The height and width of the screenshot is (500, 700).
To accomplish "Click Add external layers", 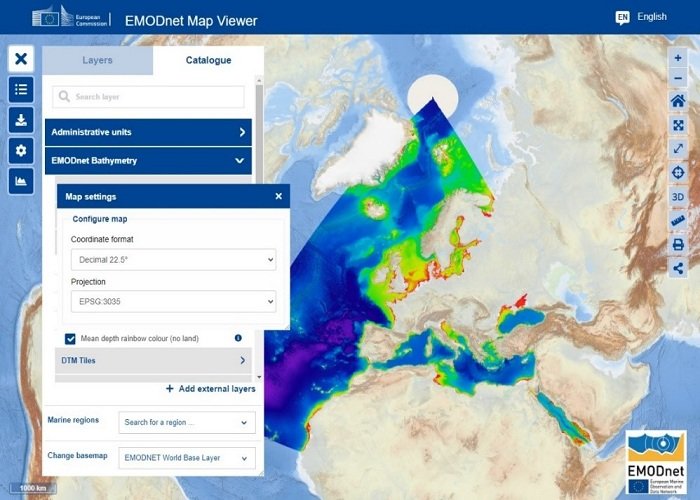I will 211,389.
